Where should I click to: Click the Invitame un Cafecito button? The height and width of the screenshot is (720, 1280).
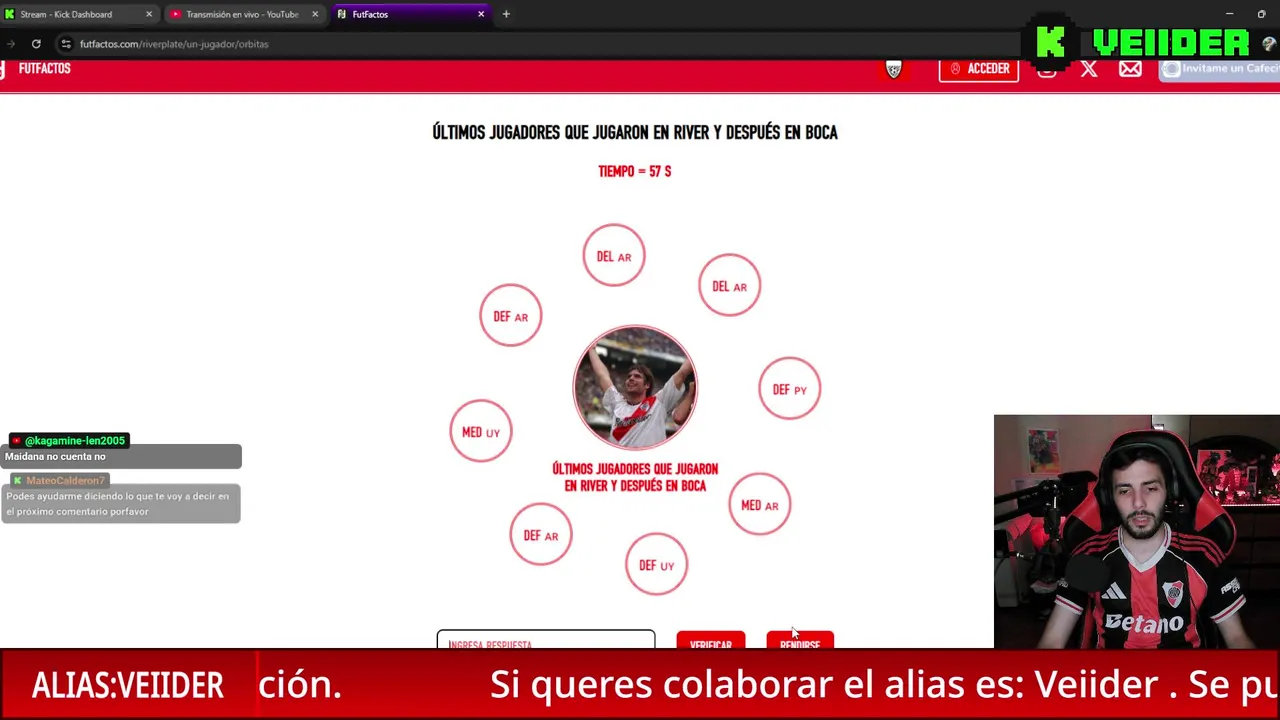1219,69
